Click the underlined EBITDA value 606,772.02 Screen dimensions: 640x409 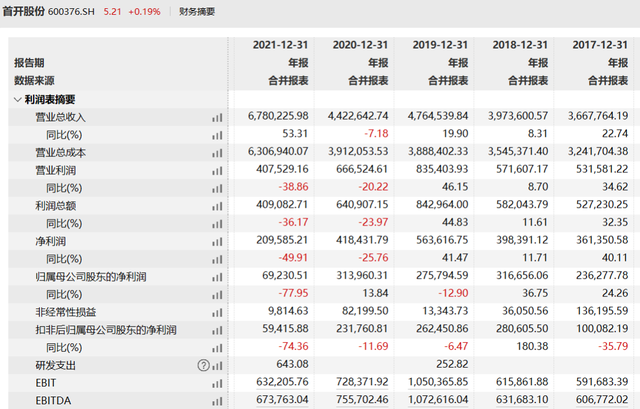click(x=602, y=400)
